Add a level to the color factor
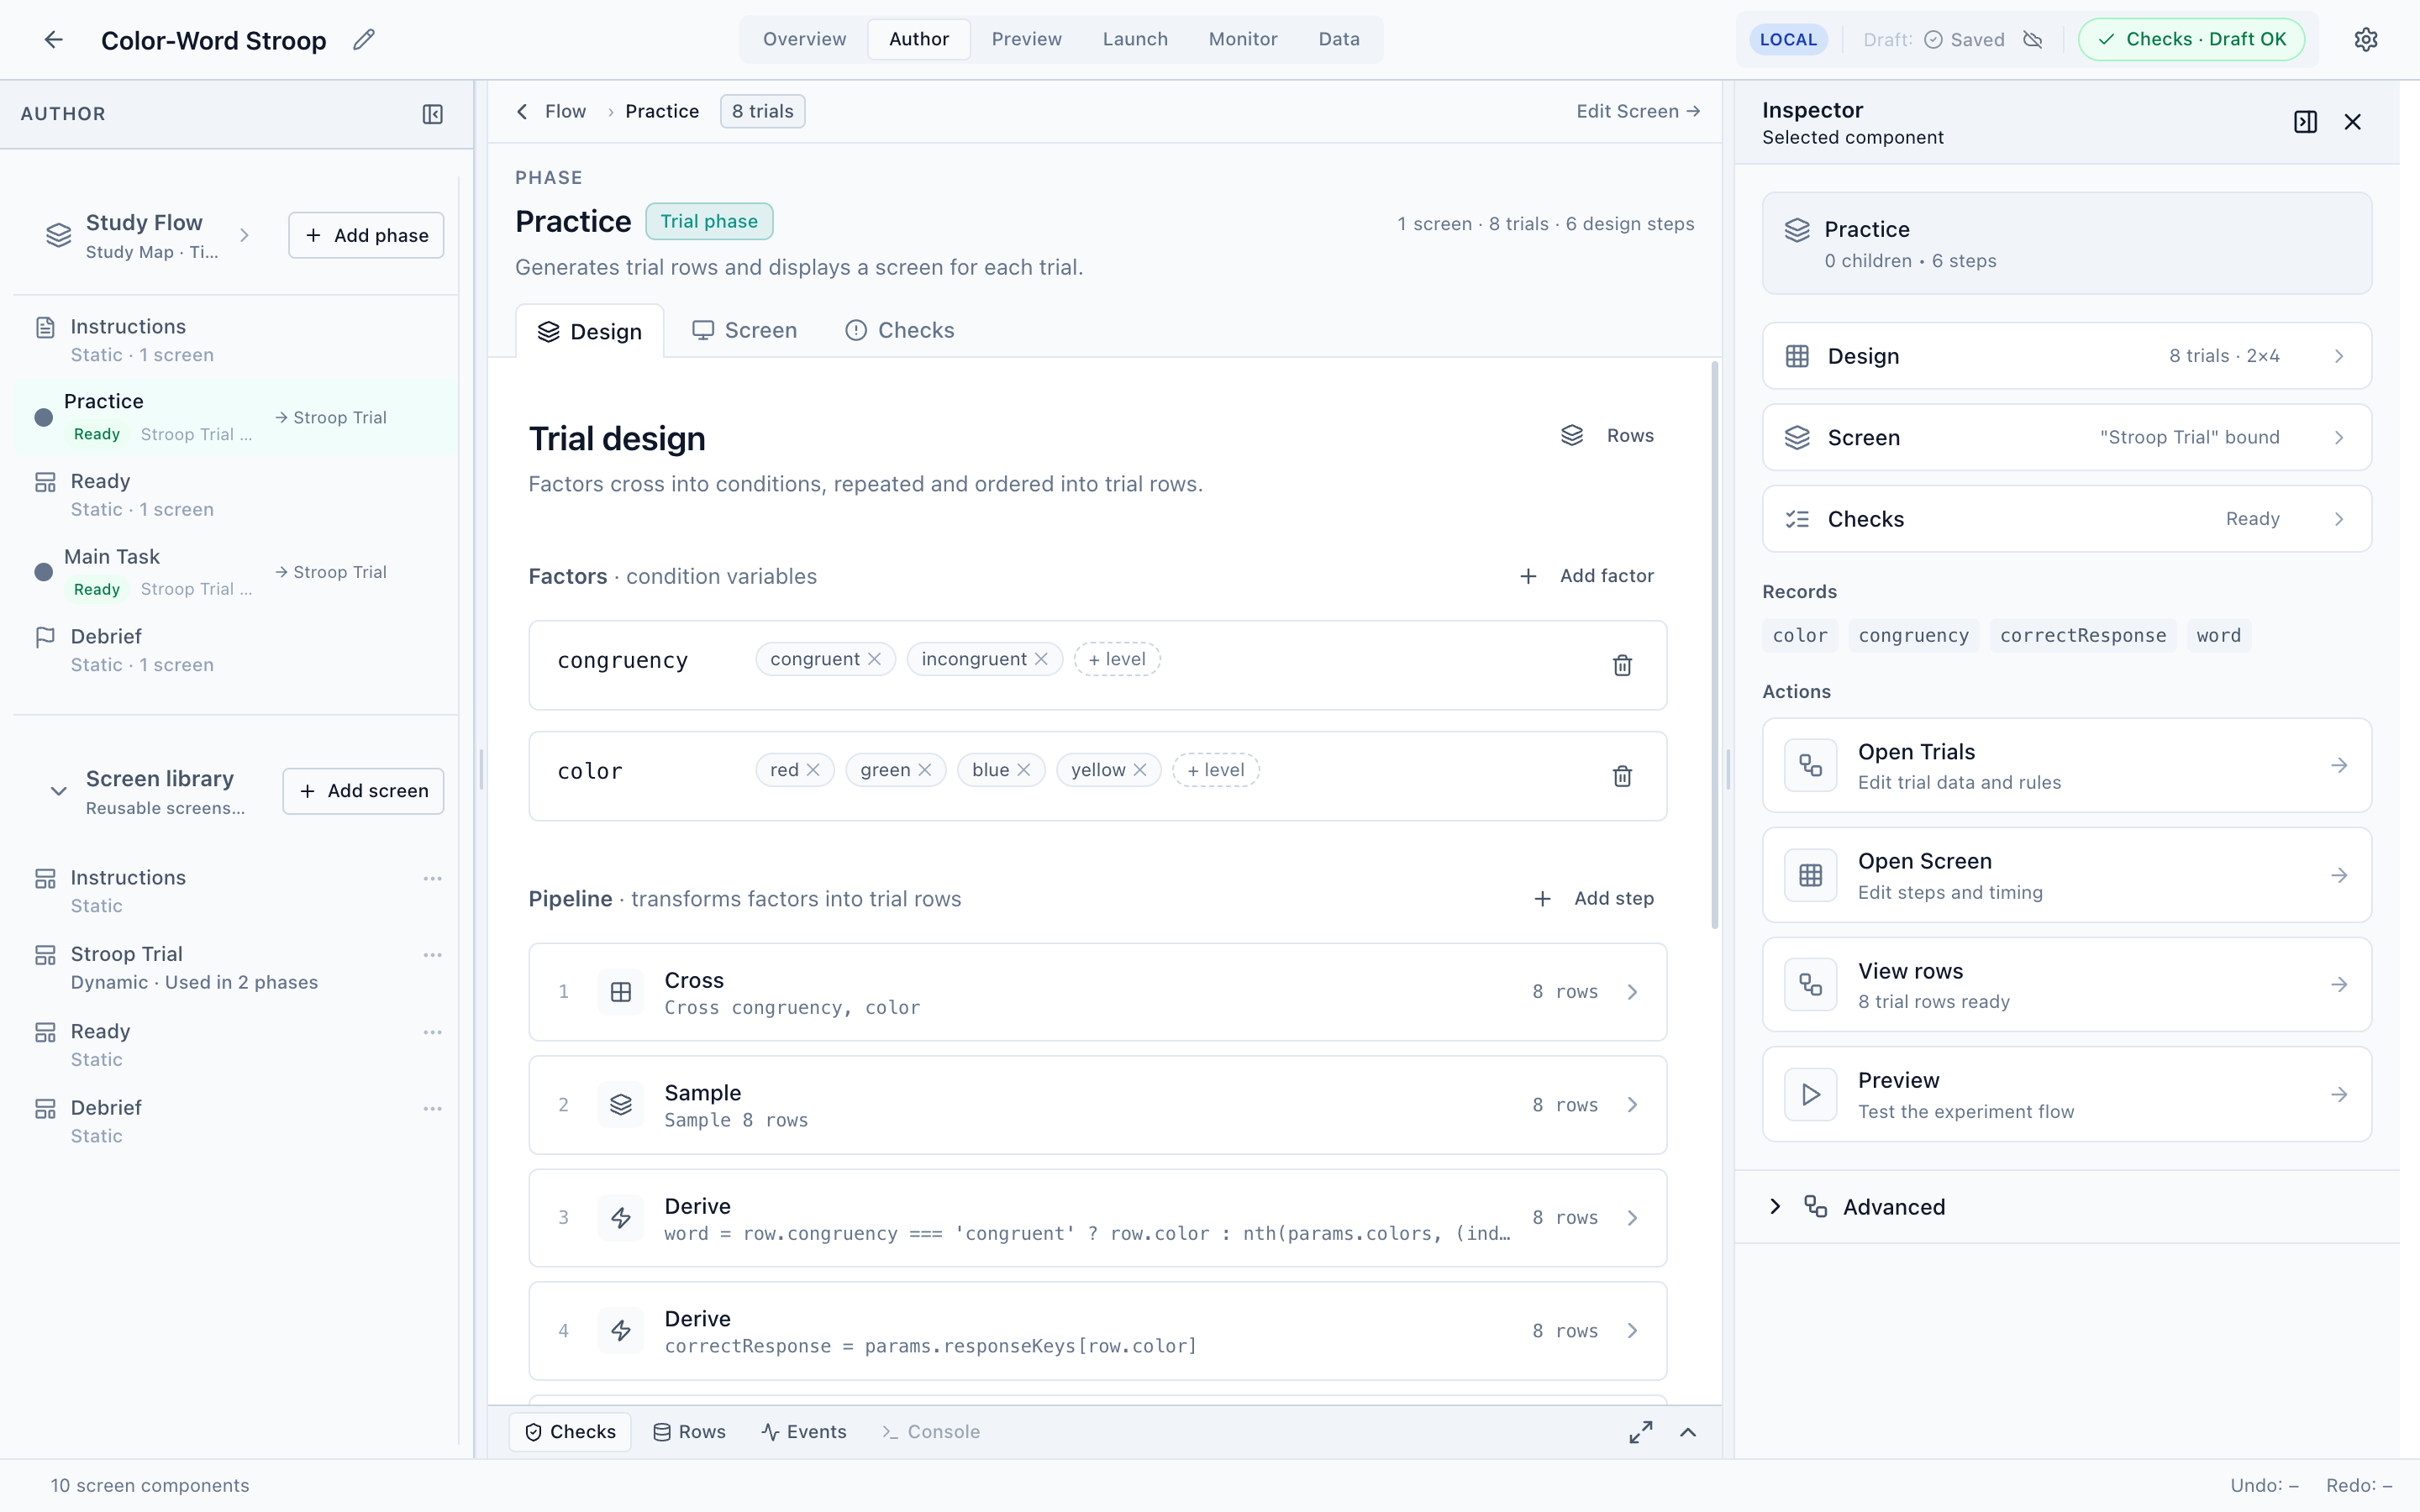Viewport: 2420px width, 1512px height. [1216, 770]
